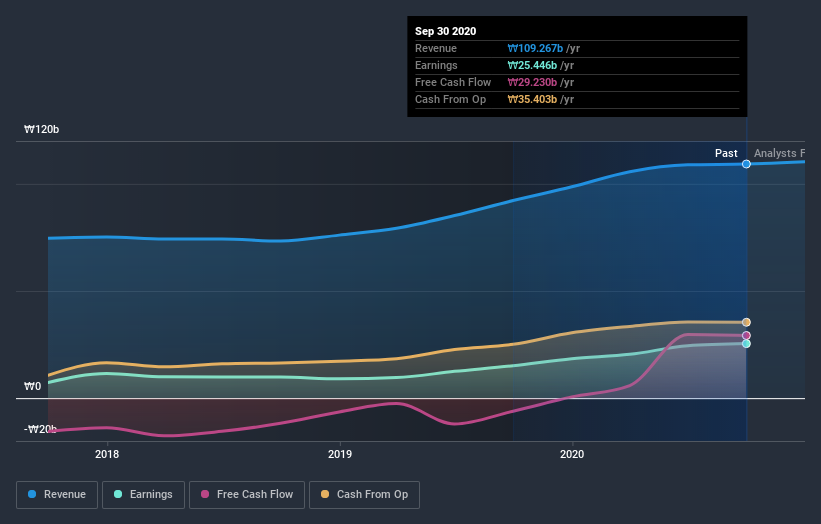Click the Sep 30 2020 tooltip date

[x=446, y=31]
